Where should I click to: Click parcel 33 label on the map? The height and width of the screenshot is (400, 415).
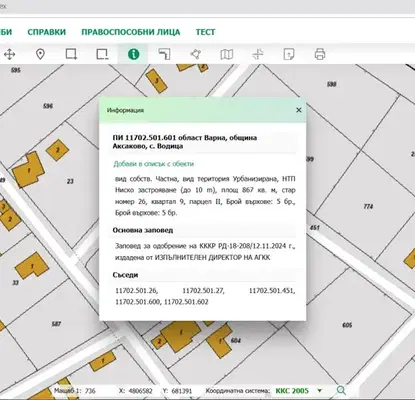point(15,283)
